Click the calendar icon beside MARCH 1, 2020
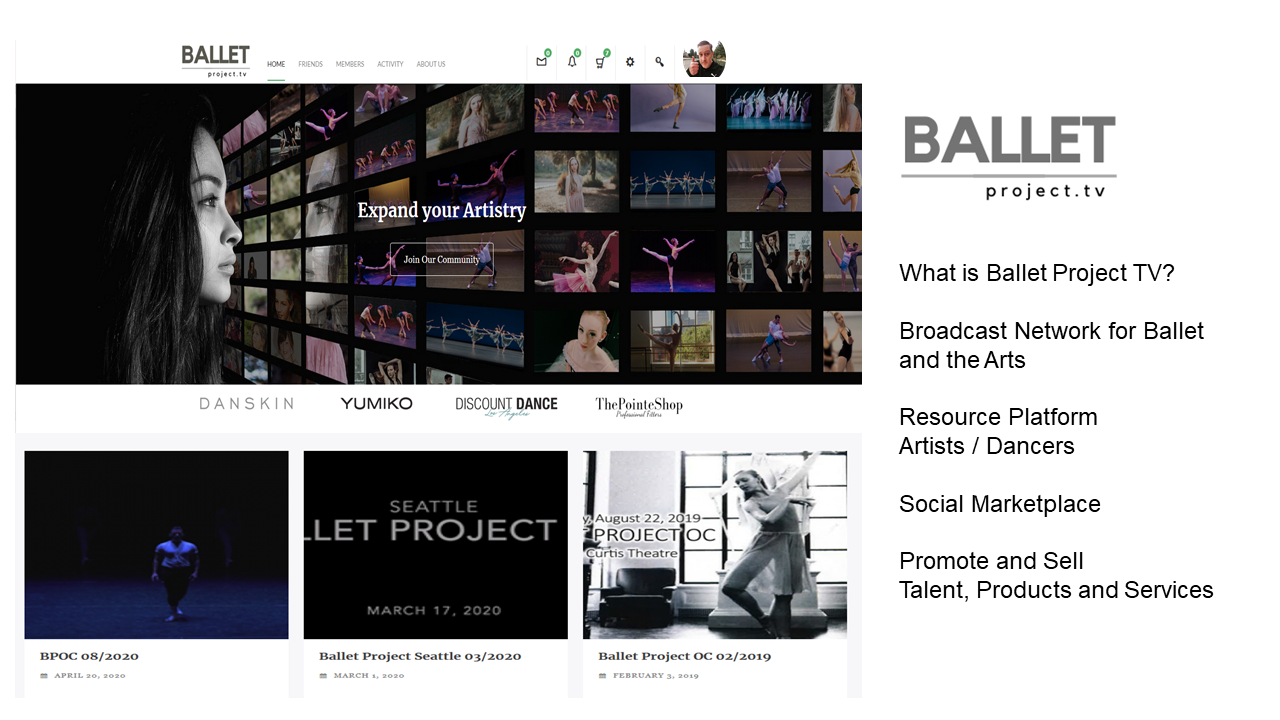Screen dimensions: 1280x720 (323, 676)
